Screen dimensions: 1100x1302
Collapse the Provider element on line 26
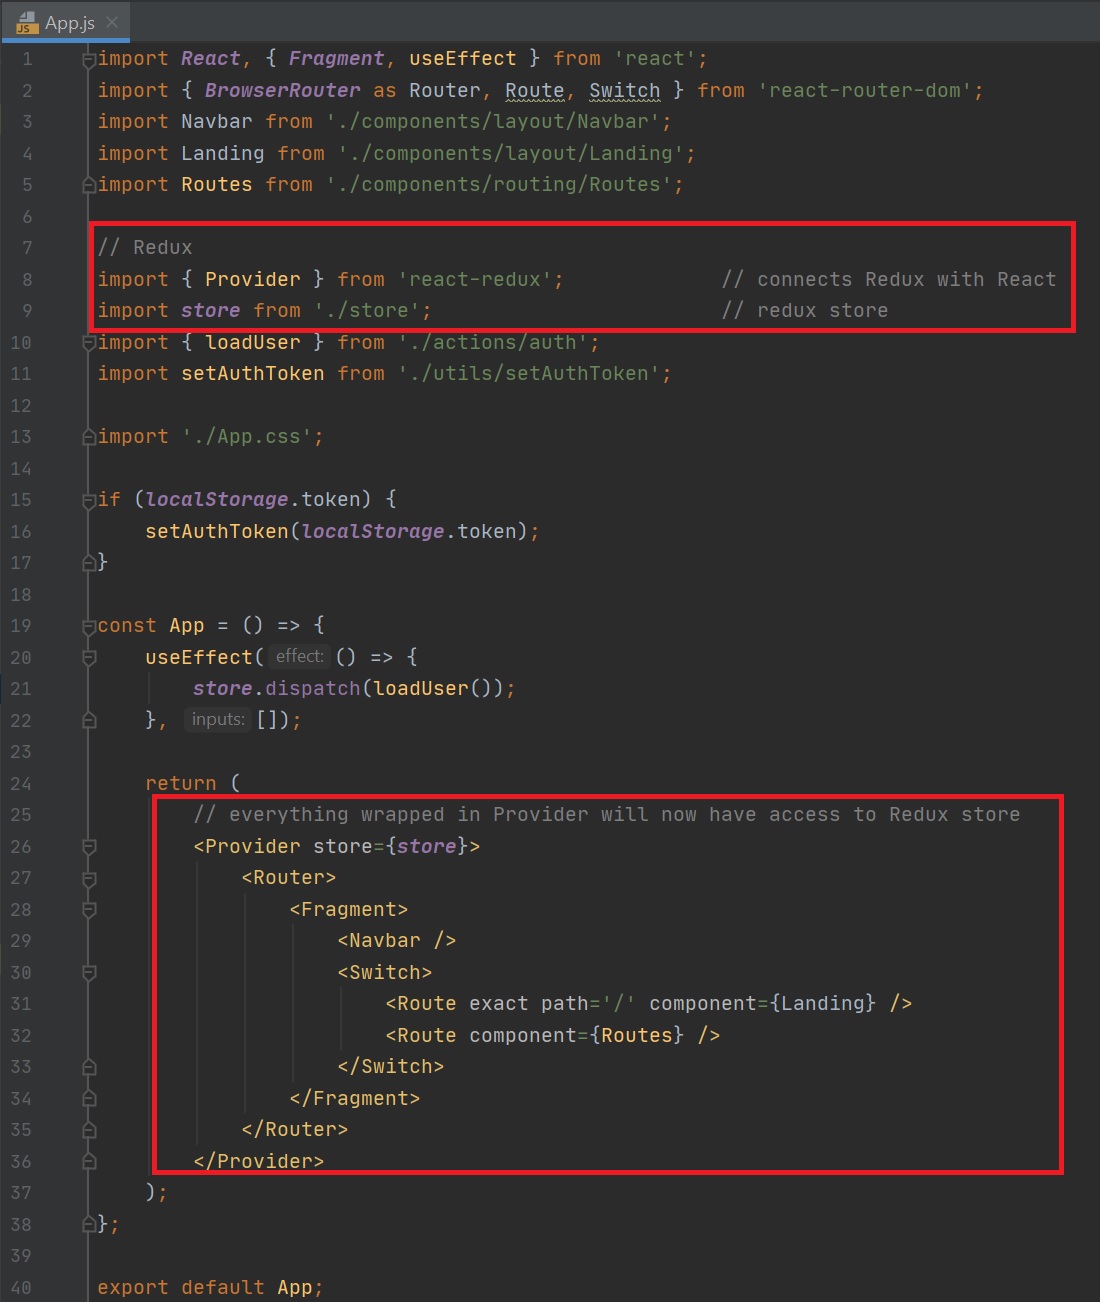pos(89,847)
